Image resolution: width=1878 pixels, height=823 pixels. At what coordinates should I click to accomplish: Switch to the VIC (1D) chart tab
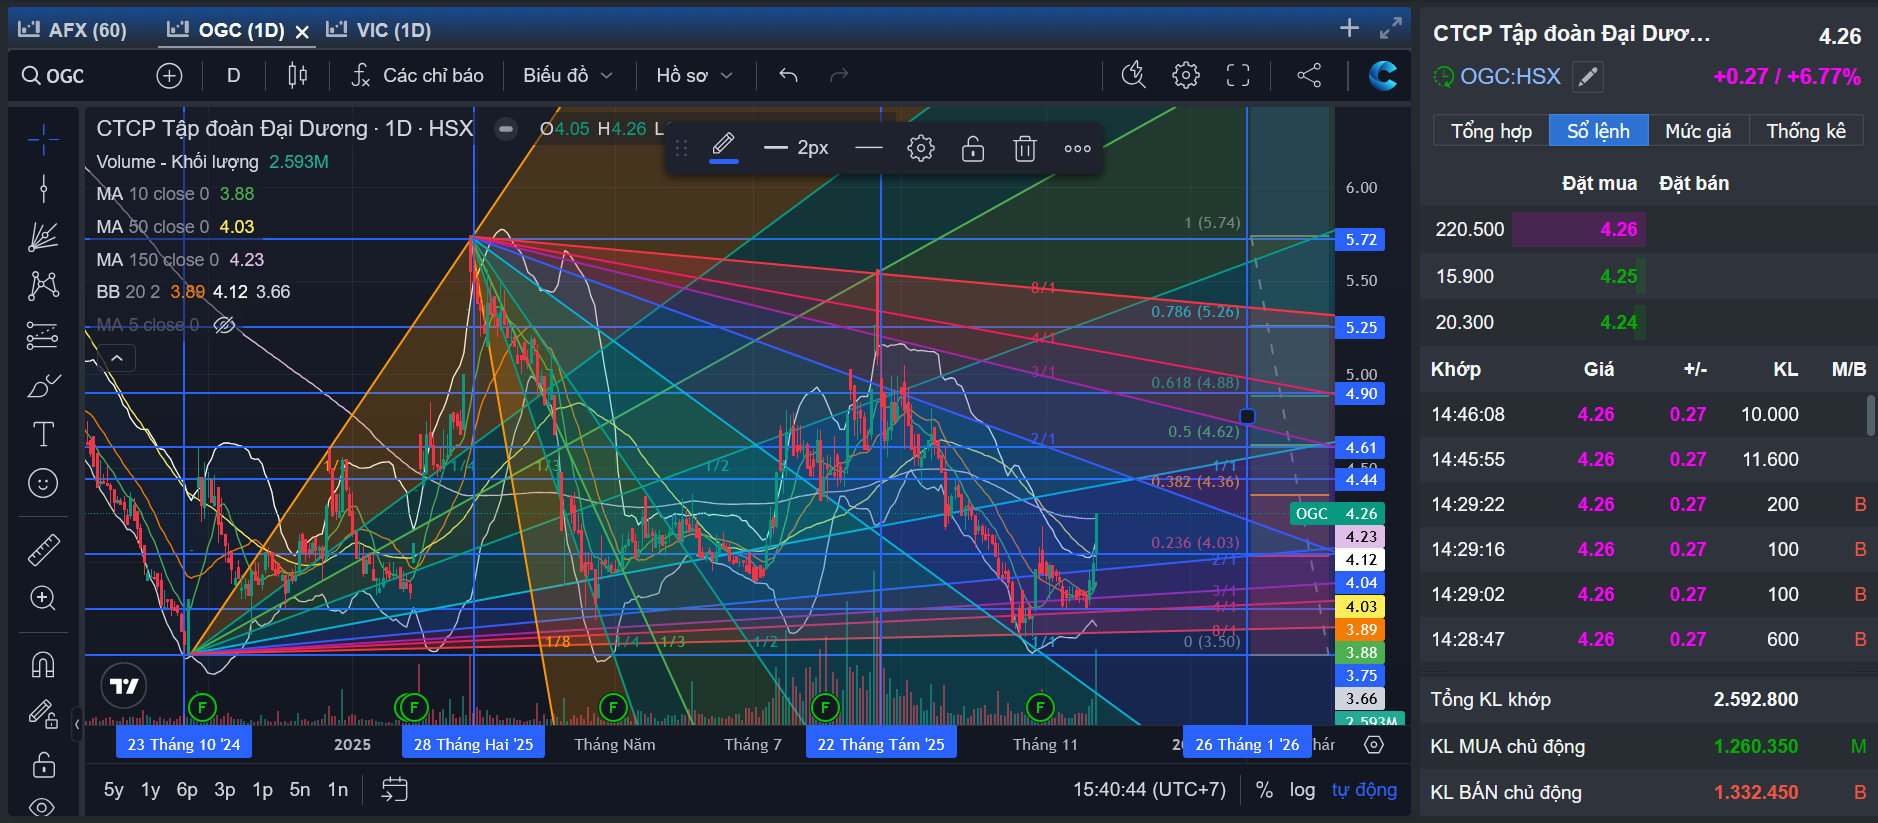(x=379, y=30)
